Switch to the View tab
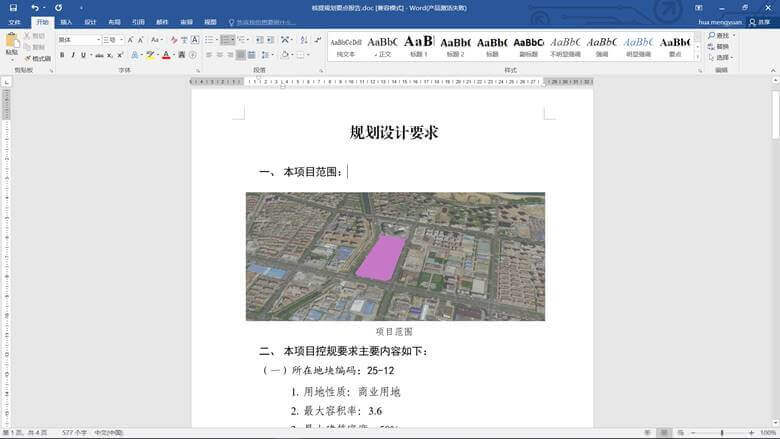Image resolution: width=780 pixels, height=439 pixels. click(x=210, y=22)
